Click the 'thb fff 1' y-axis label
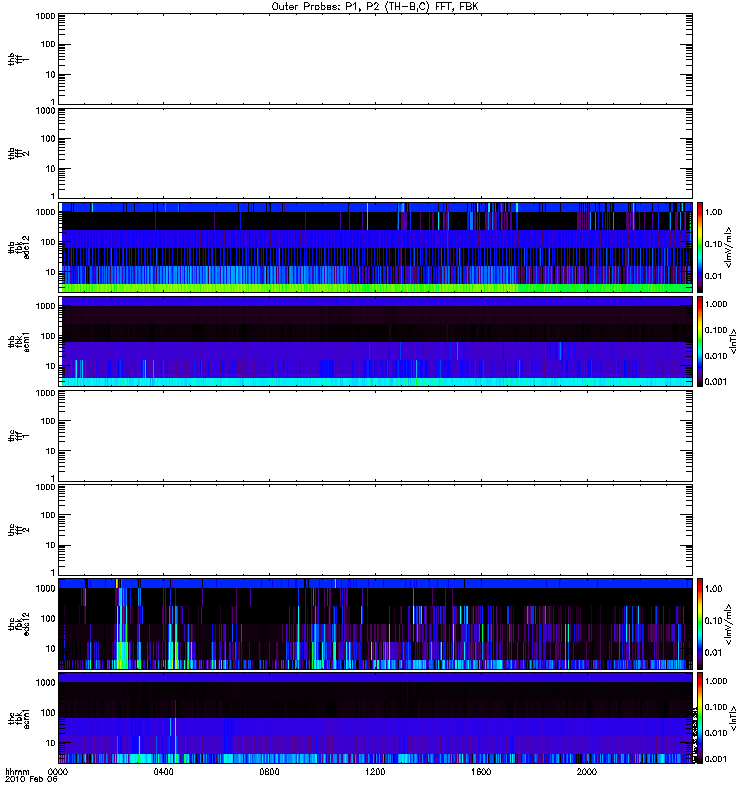 pos(18,59)
